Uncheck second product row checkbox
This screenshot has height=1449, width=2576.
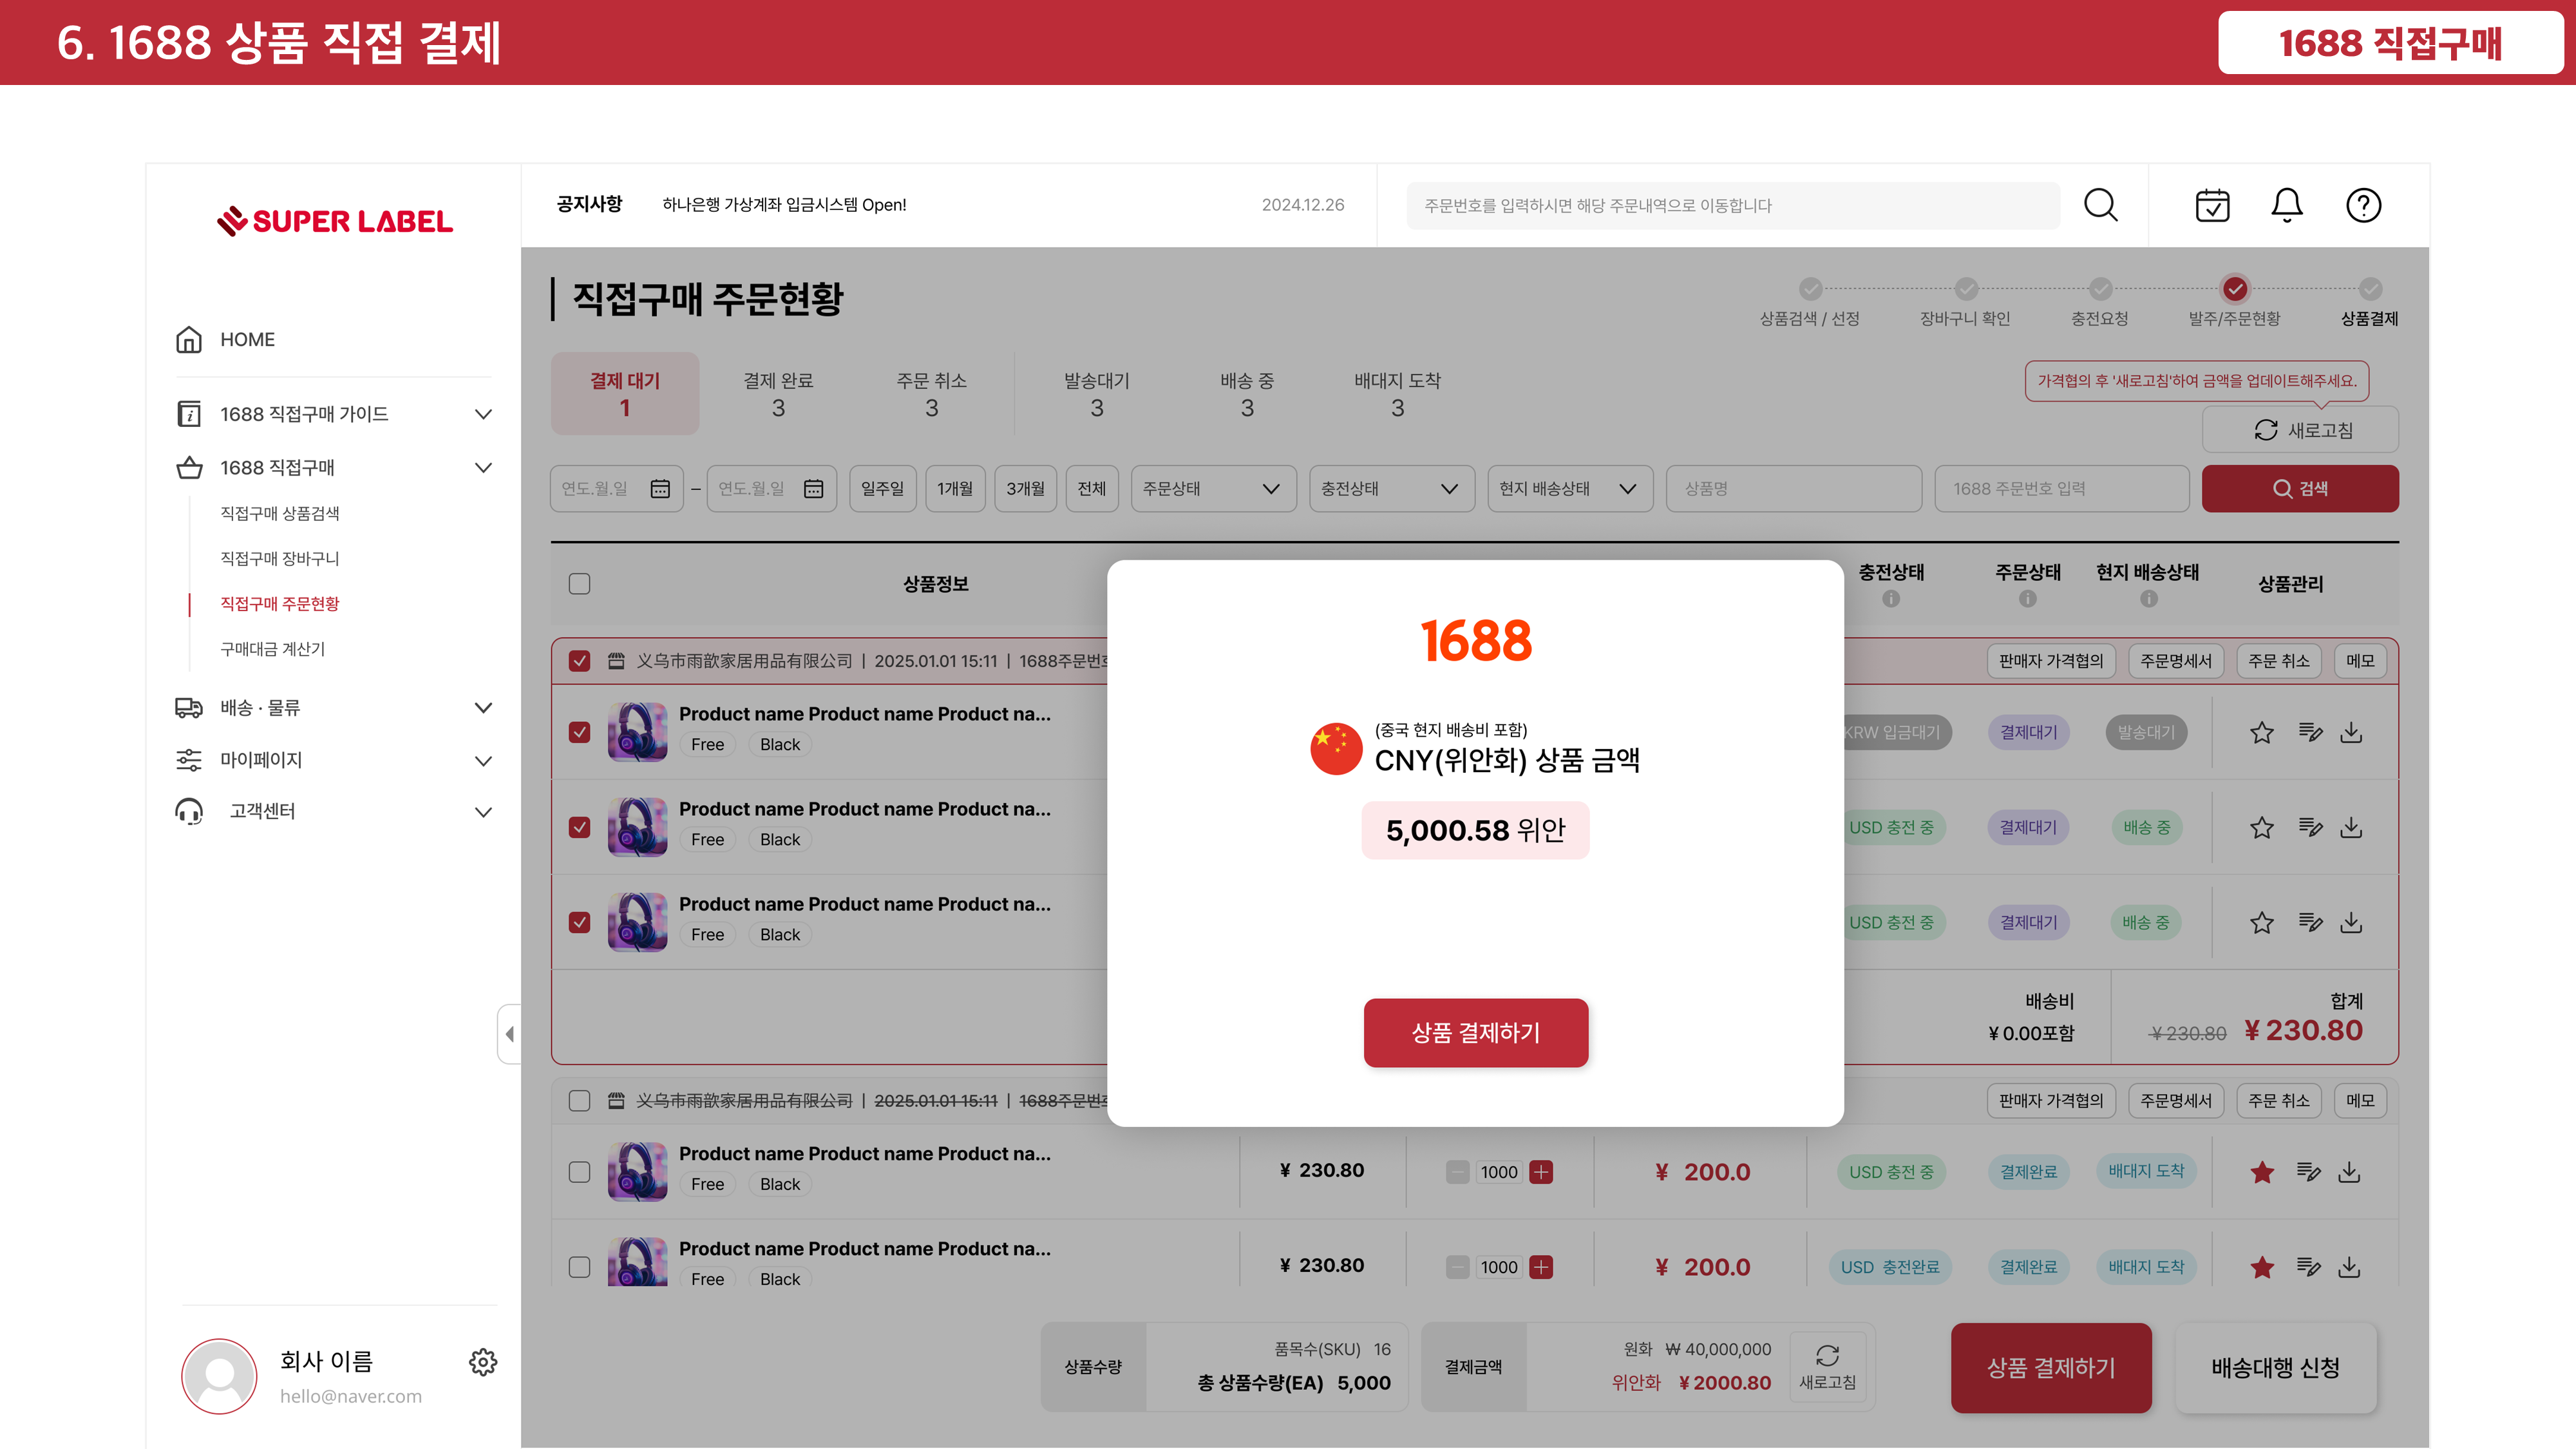tap(579, 828)
